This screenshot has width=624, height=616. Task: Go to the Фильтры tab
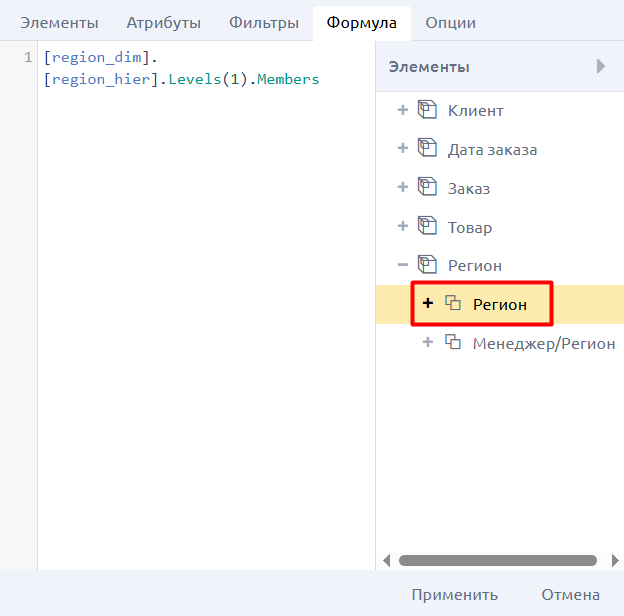click(263, 22)
